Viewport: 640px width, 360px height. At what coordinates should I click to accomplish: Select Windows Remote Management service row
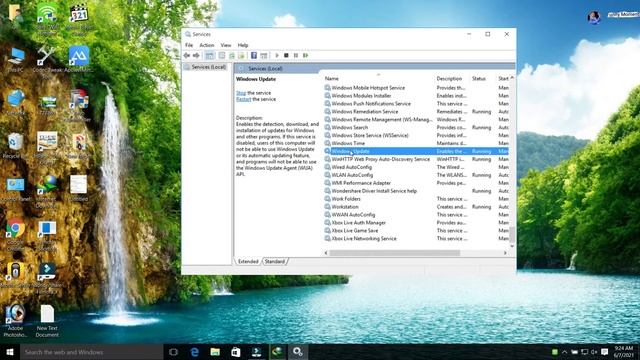[416, 120]
